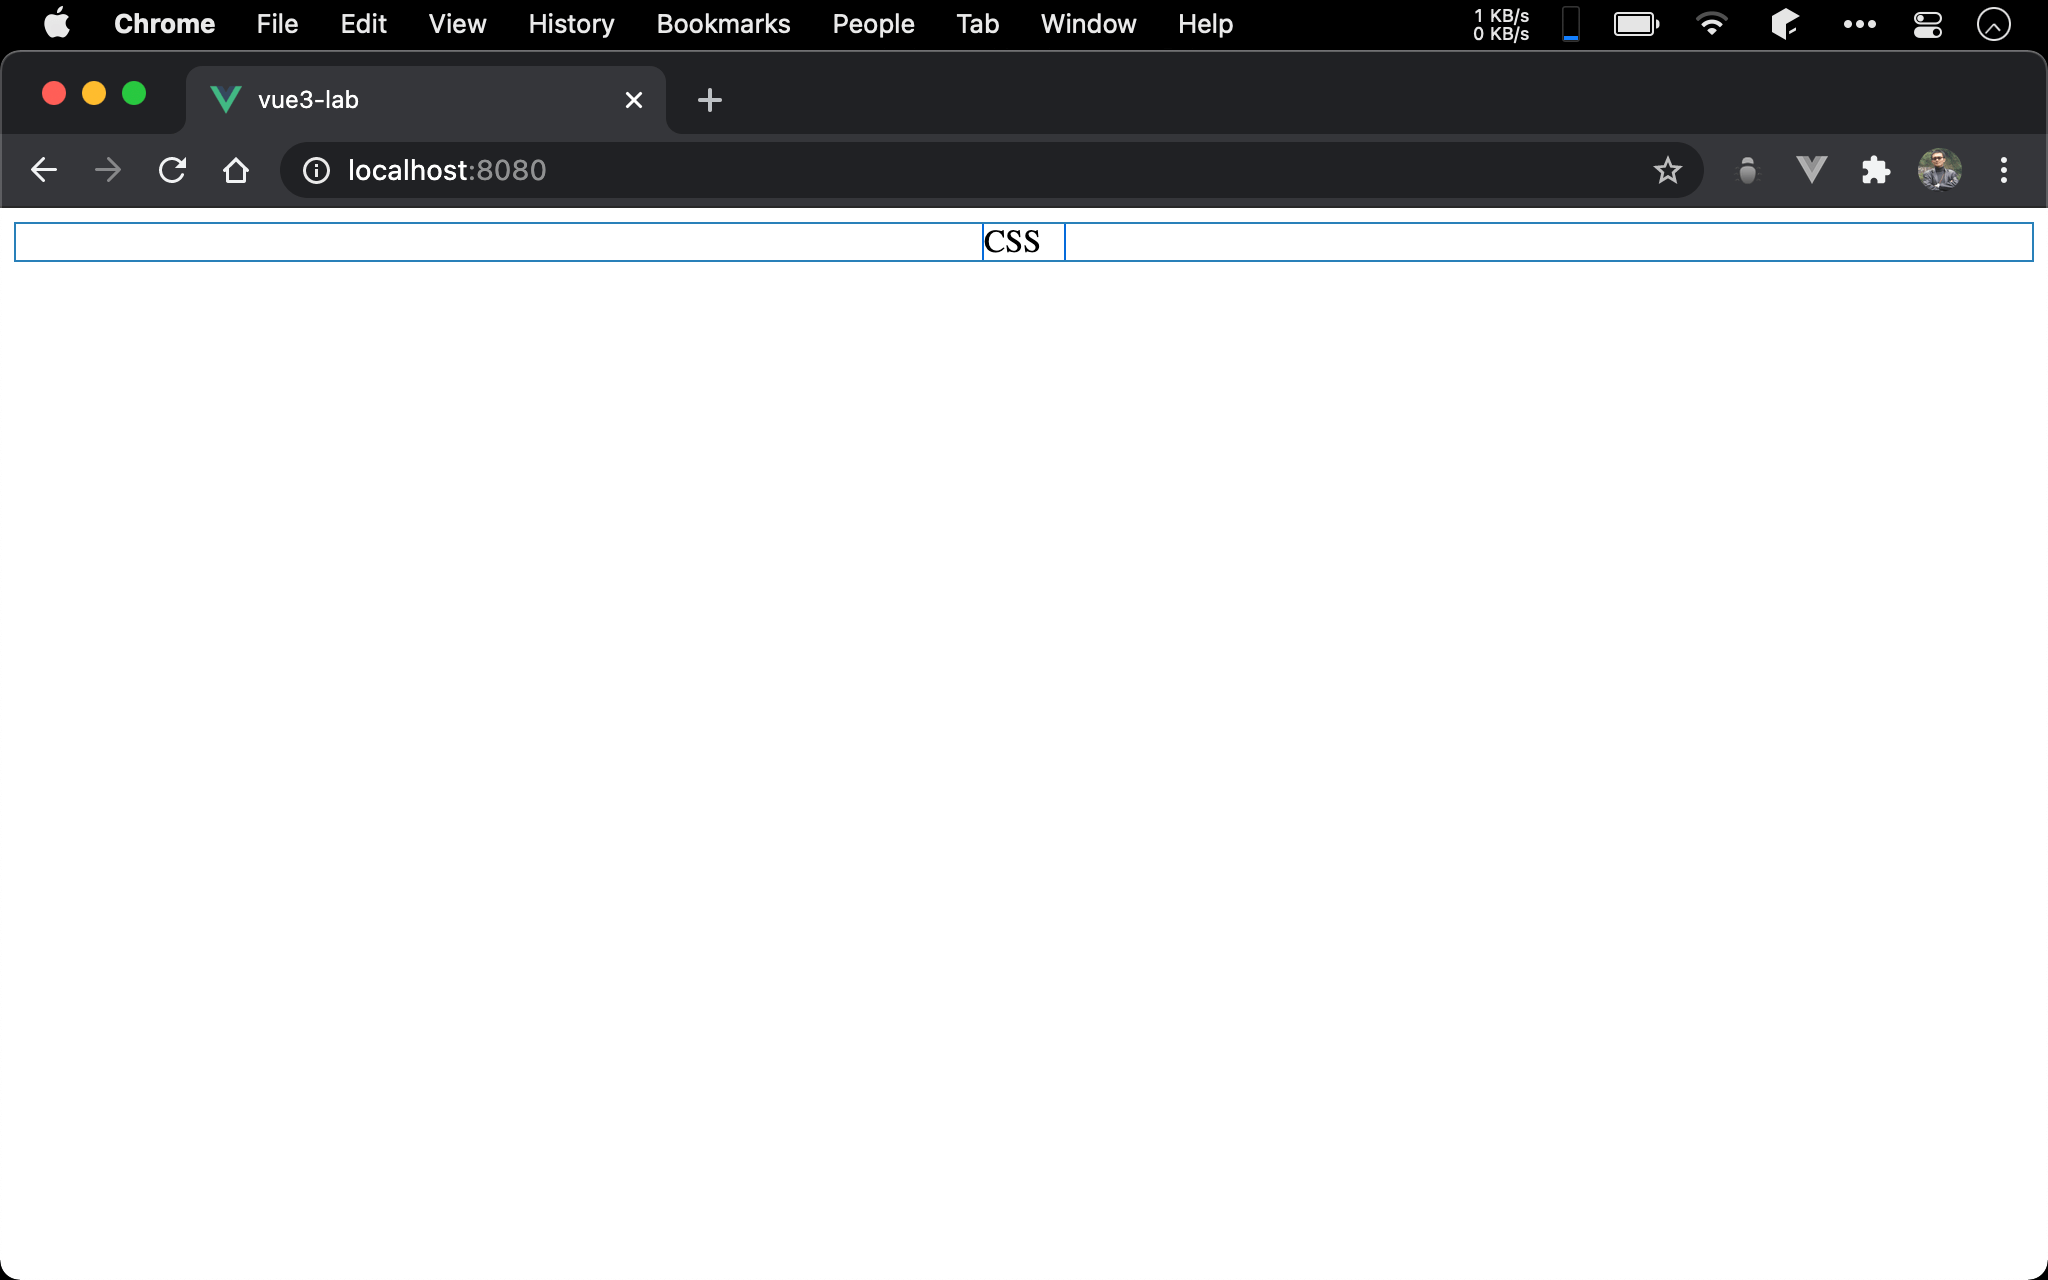The image size is (2048, 1280).
Task: Reload the localhost page
Action: [x=172, y=170]
